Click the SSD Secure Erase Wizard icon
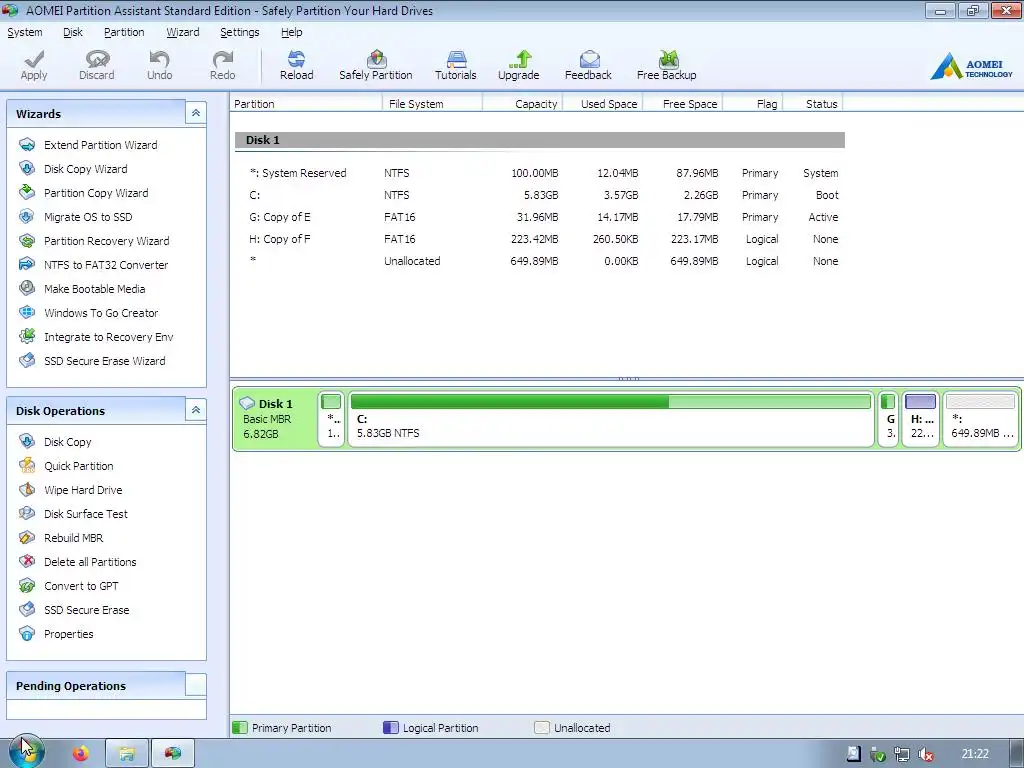The image size is (1024, 768). point(27,360)
